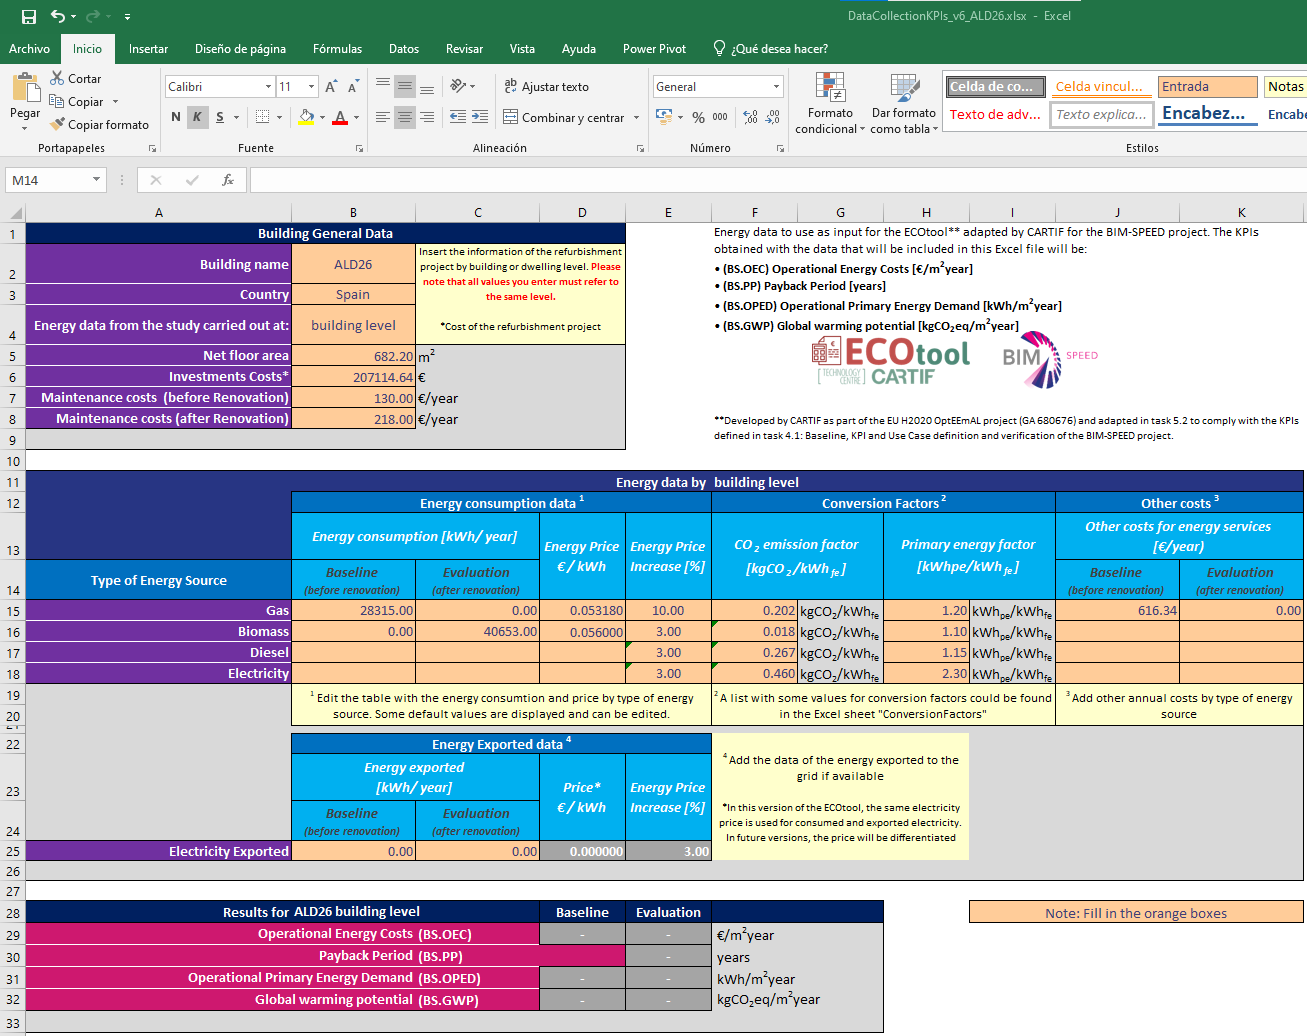
Task: Open the Combinar y centrar dropdown arrow
Action: click(x=636, y=117)
